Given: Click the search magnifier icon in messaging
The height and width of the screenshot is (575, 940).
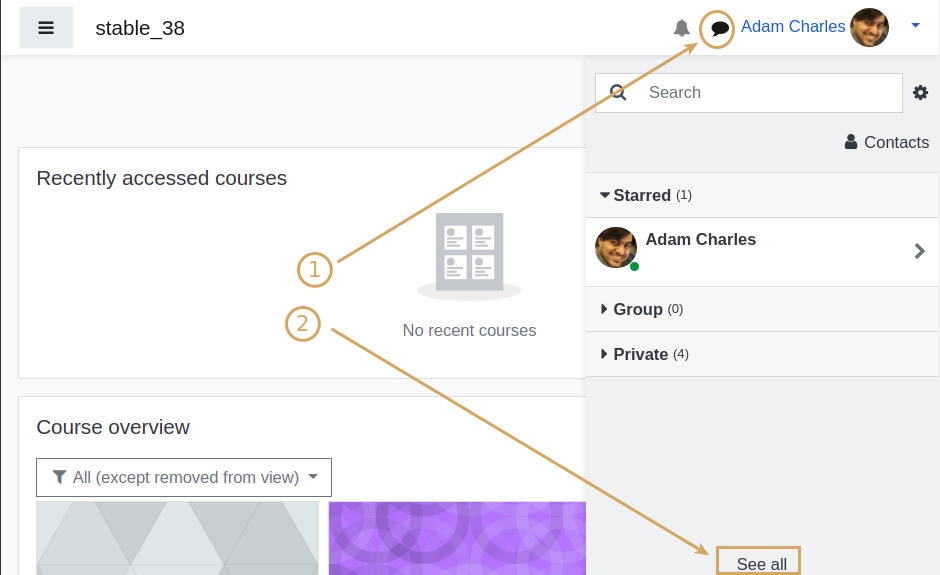Looking at the screenshot, I should [618, 92].
